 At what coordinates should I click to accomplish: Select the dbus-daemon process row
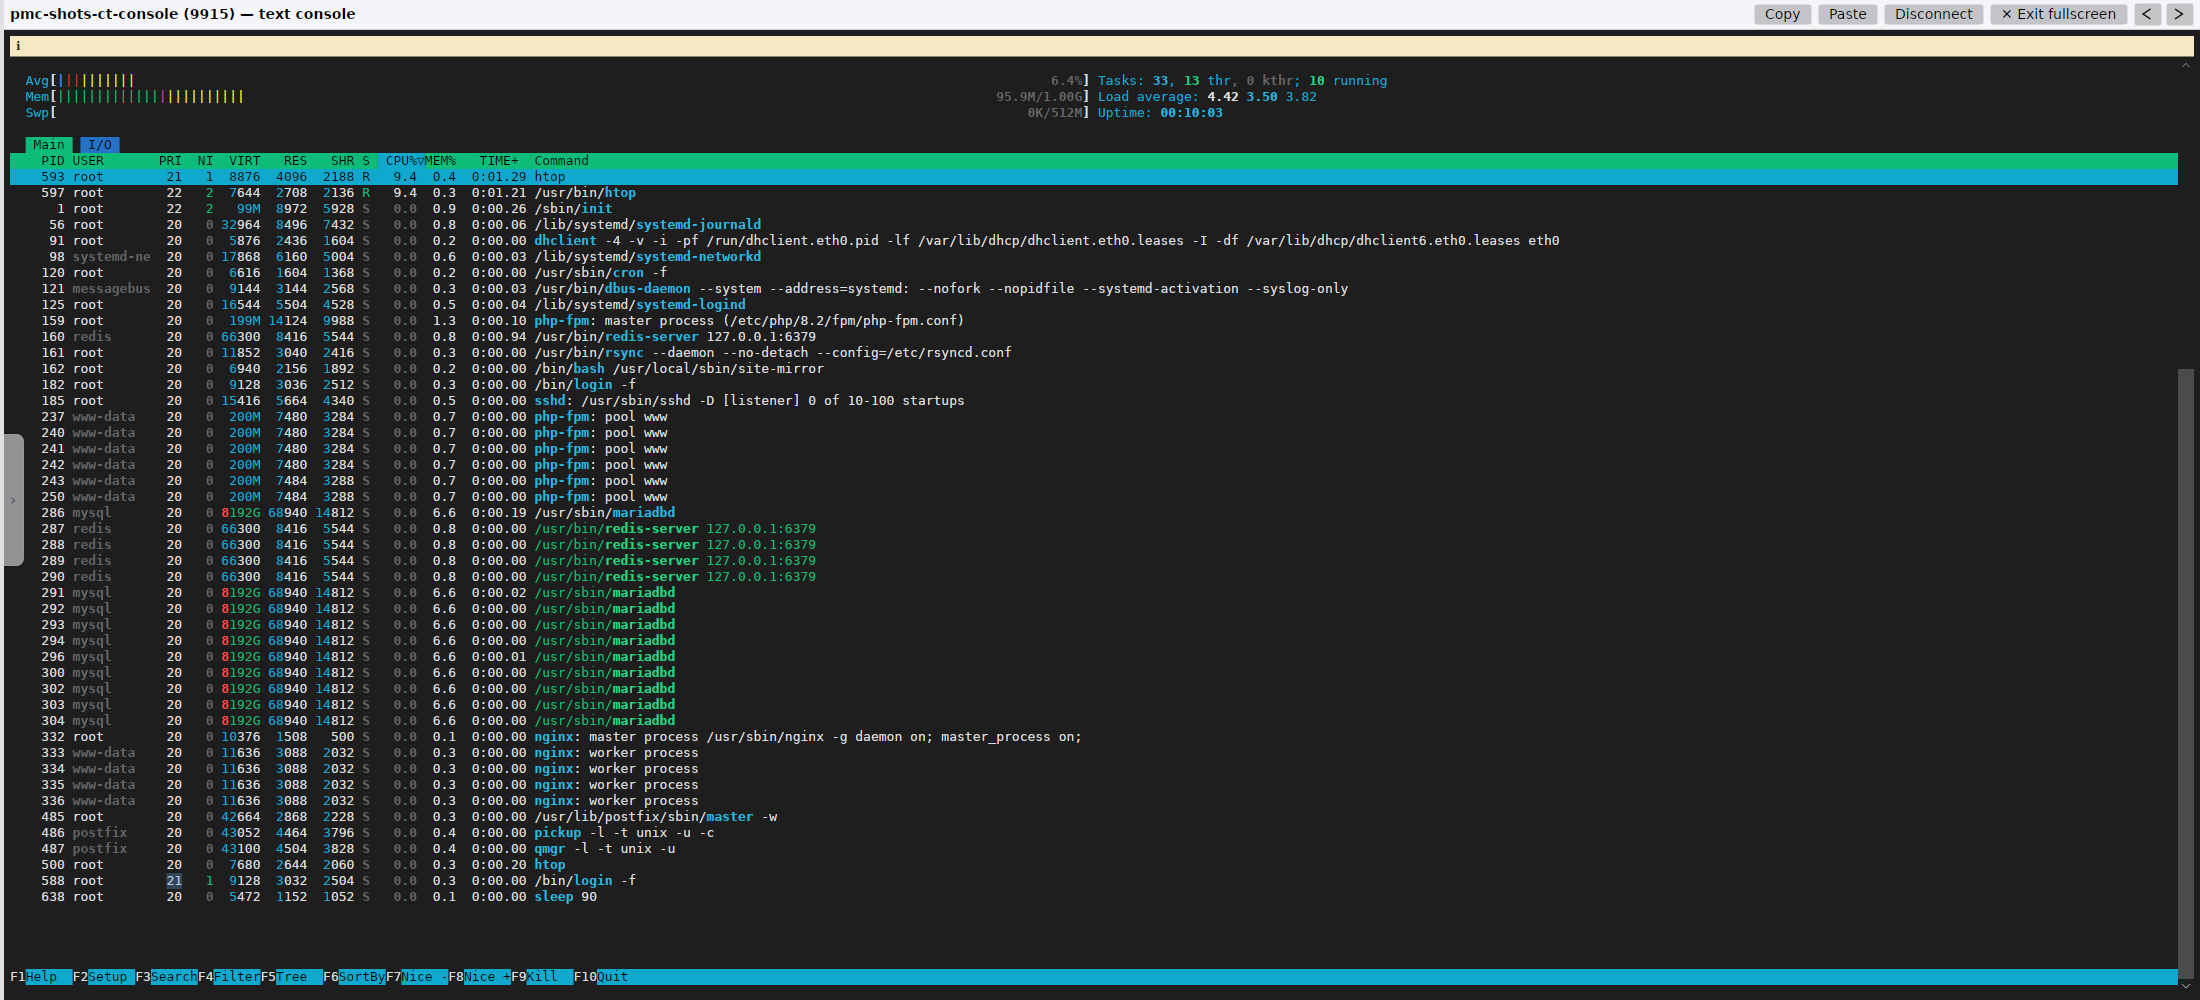[x=1094, y=289]
